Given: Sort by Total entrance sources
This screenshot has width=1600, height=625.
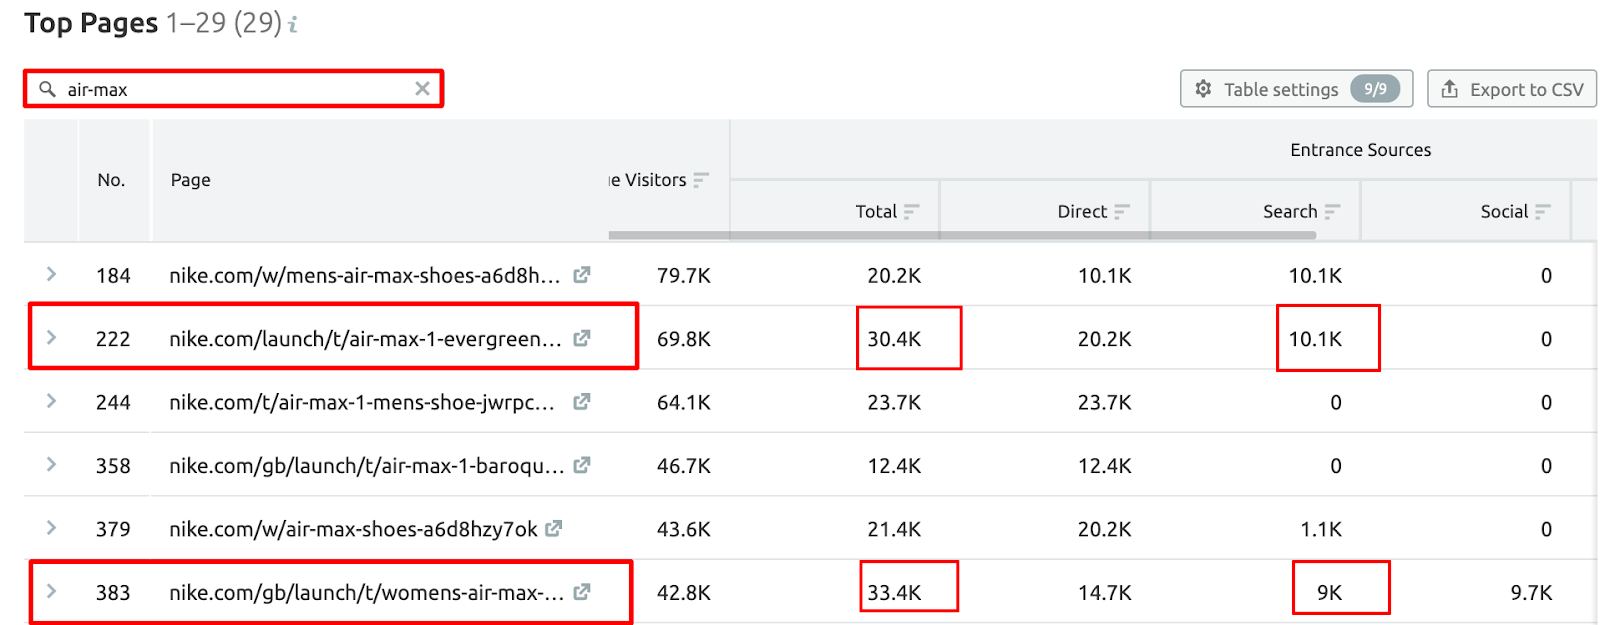Looking at the screenshot, I should (911, 212).
